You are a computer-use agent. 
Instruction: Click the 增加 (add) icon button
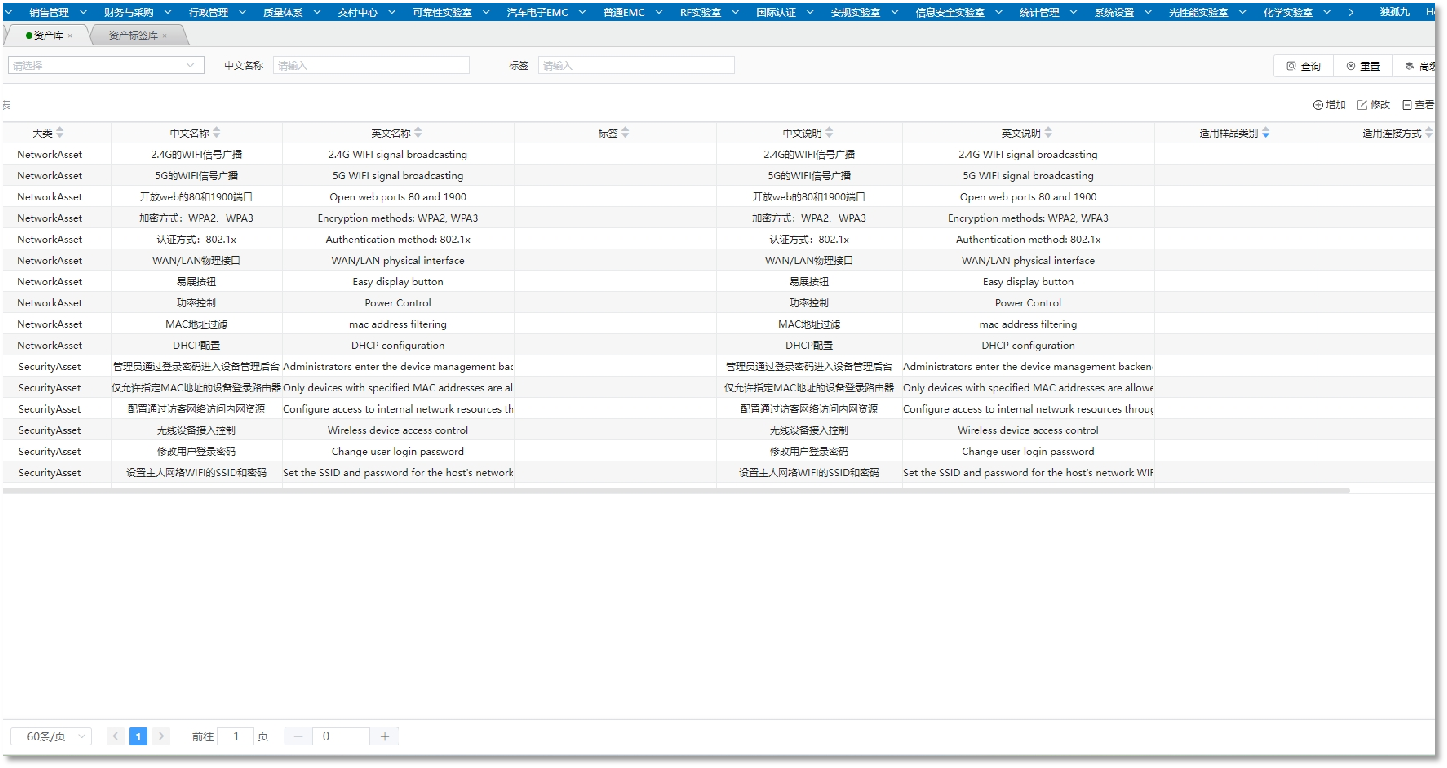1318,105
